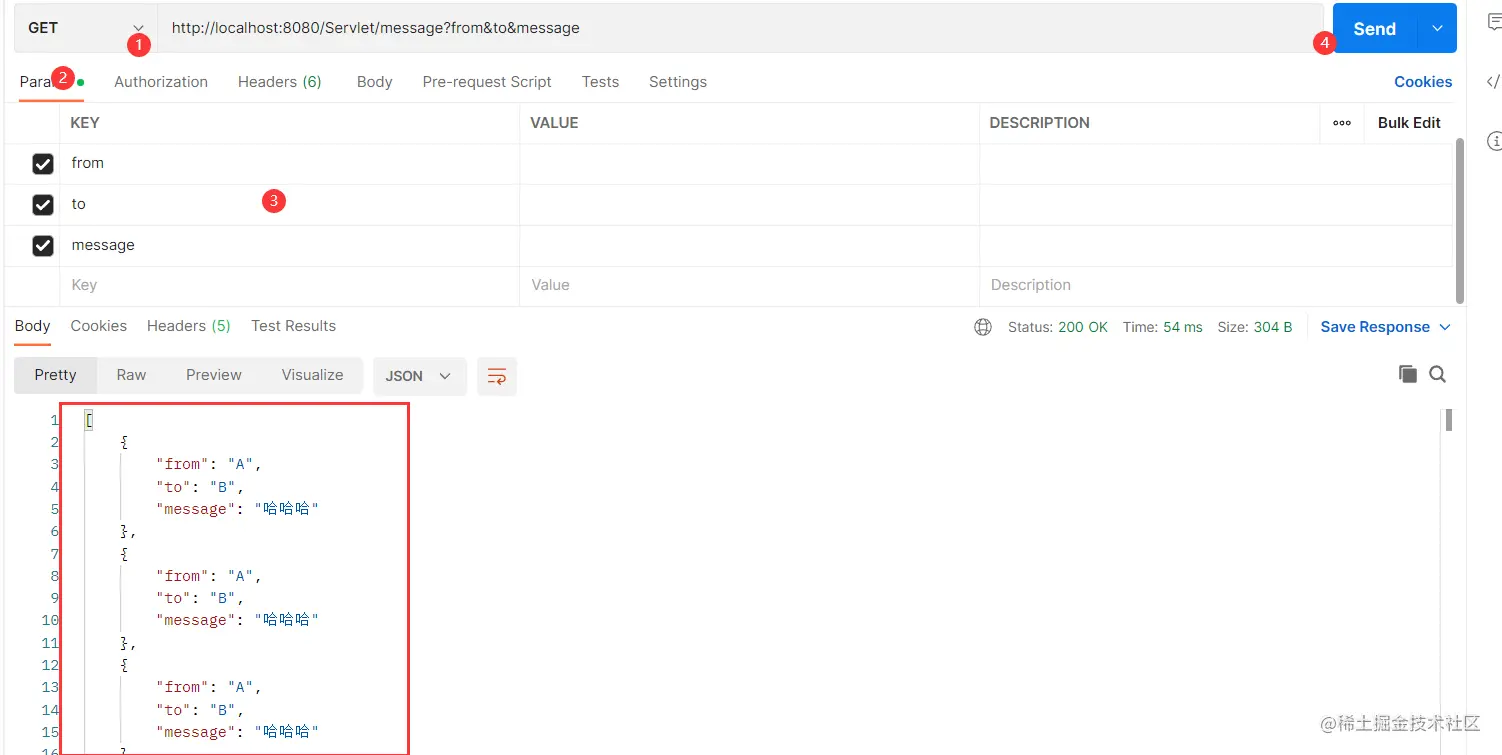
Task: Click the "from": "A" text on line 3
Action: [x=208, y=464]
